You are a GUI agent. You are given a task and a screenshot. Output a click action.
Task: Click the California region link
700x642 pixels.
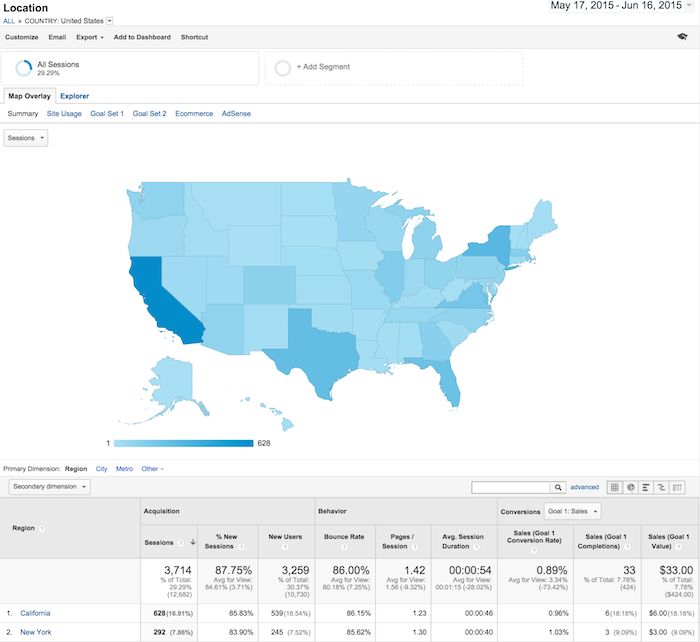point(35,613)
